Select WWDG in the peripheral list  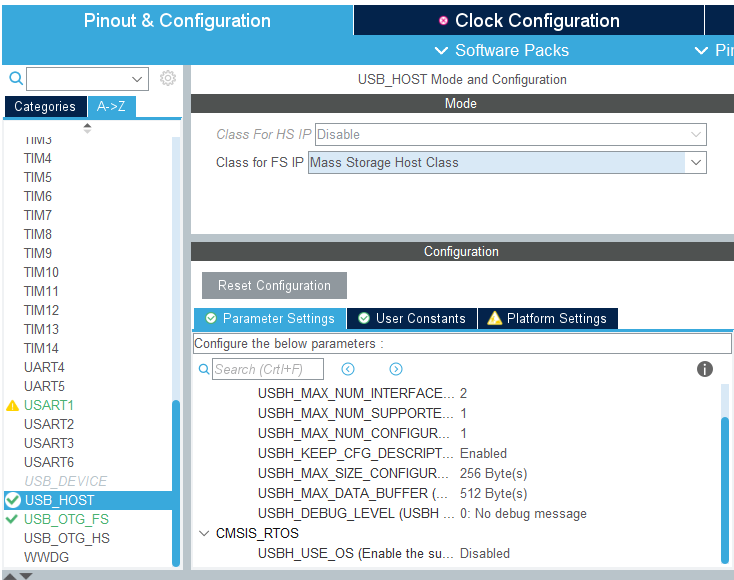coord(46,558)
